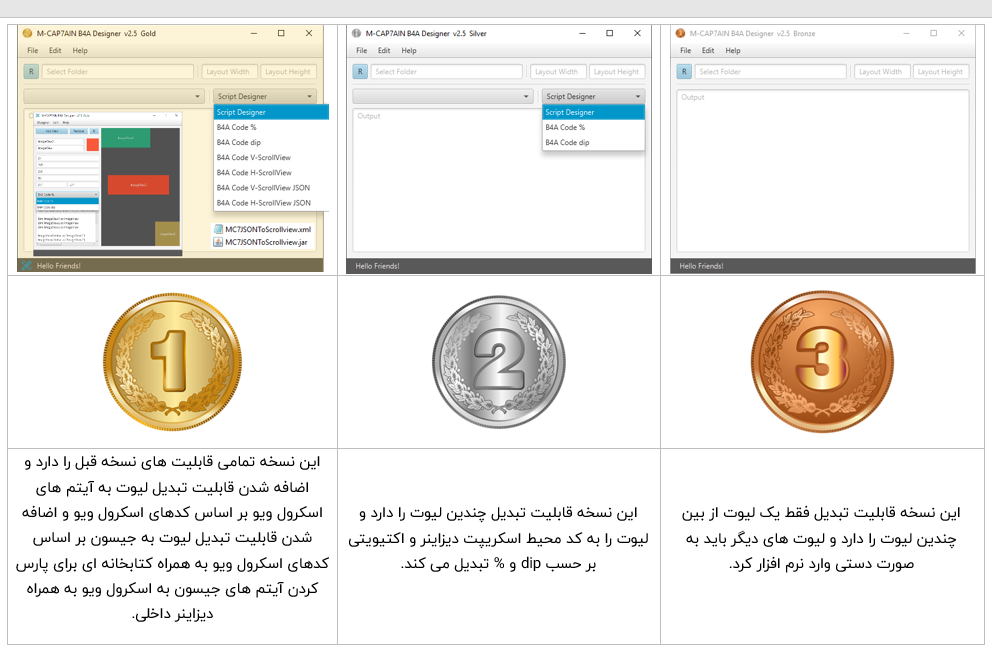Click the Layout Height field in Gold window
992x652 pixels.
click(x=289, y=72)
